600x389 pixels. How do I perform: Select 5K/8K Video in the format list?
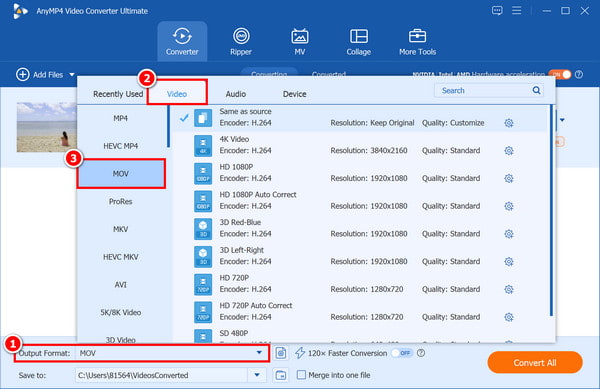point(121,313)
